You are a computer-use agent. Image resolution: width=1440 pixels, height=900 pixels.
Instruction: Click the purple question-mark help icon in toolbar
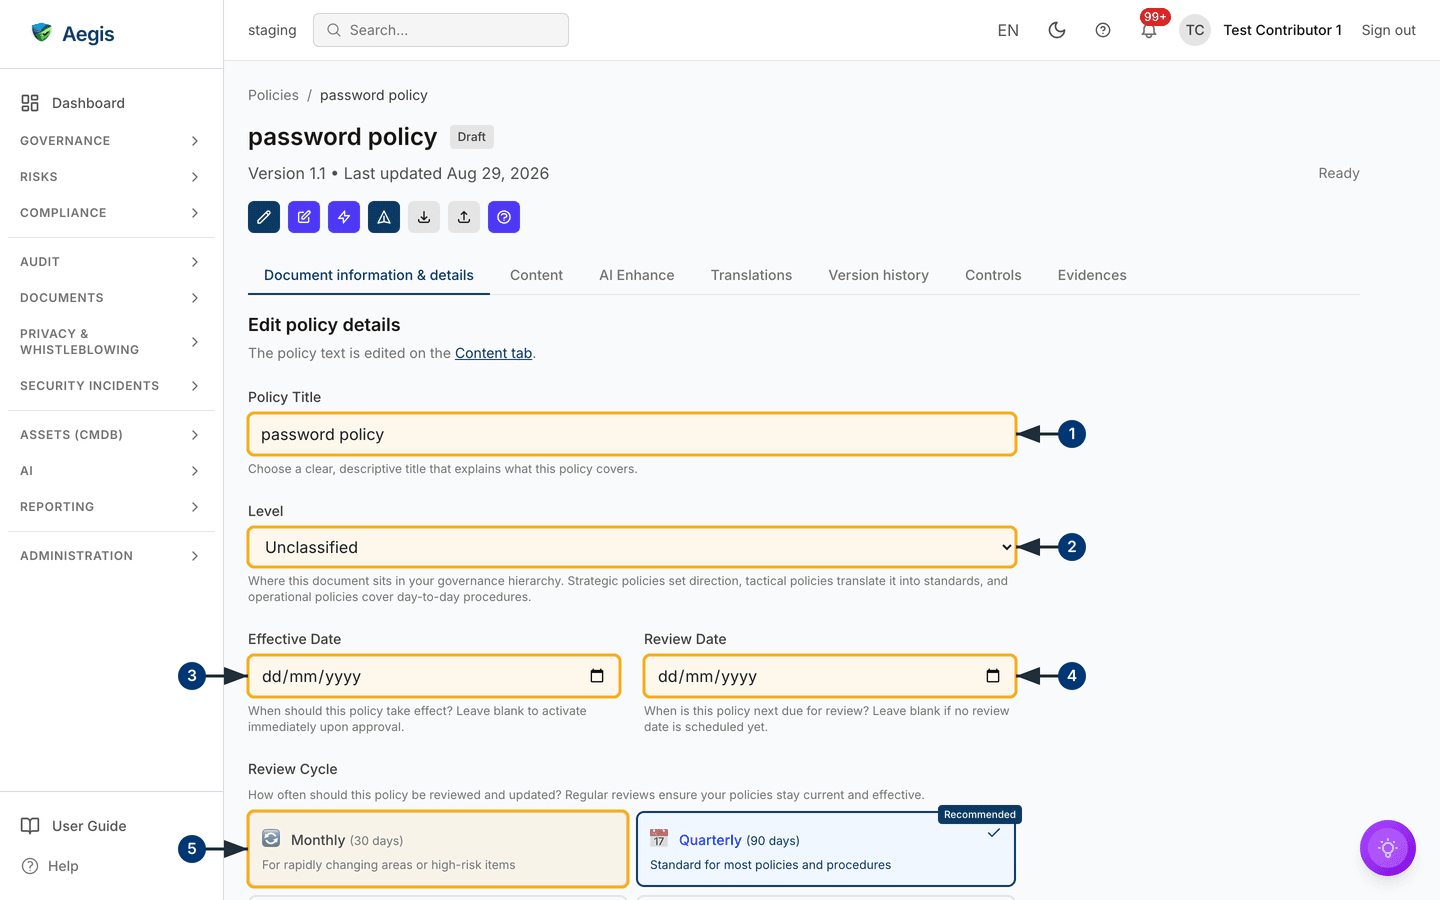[504, 217]
